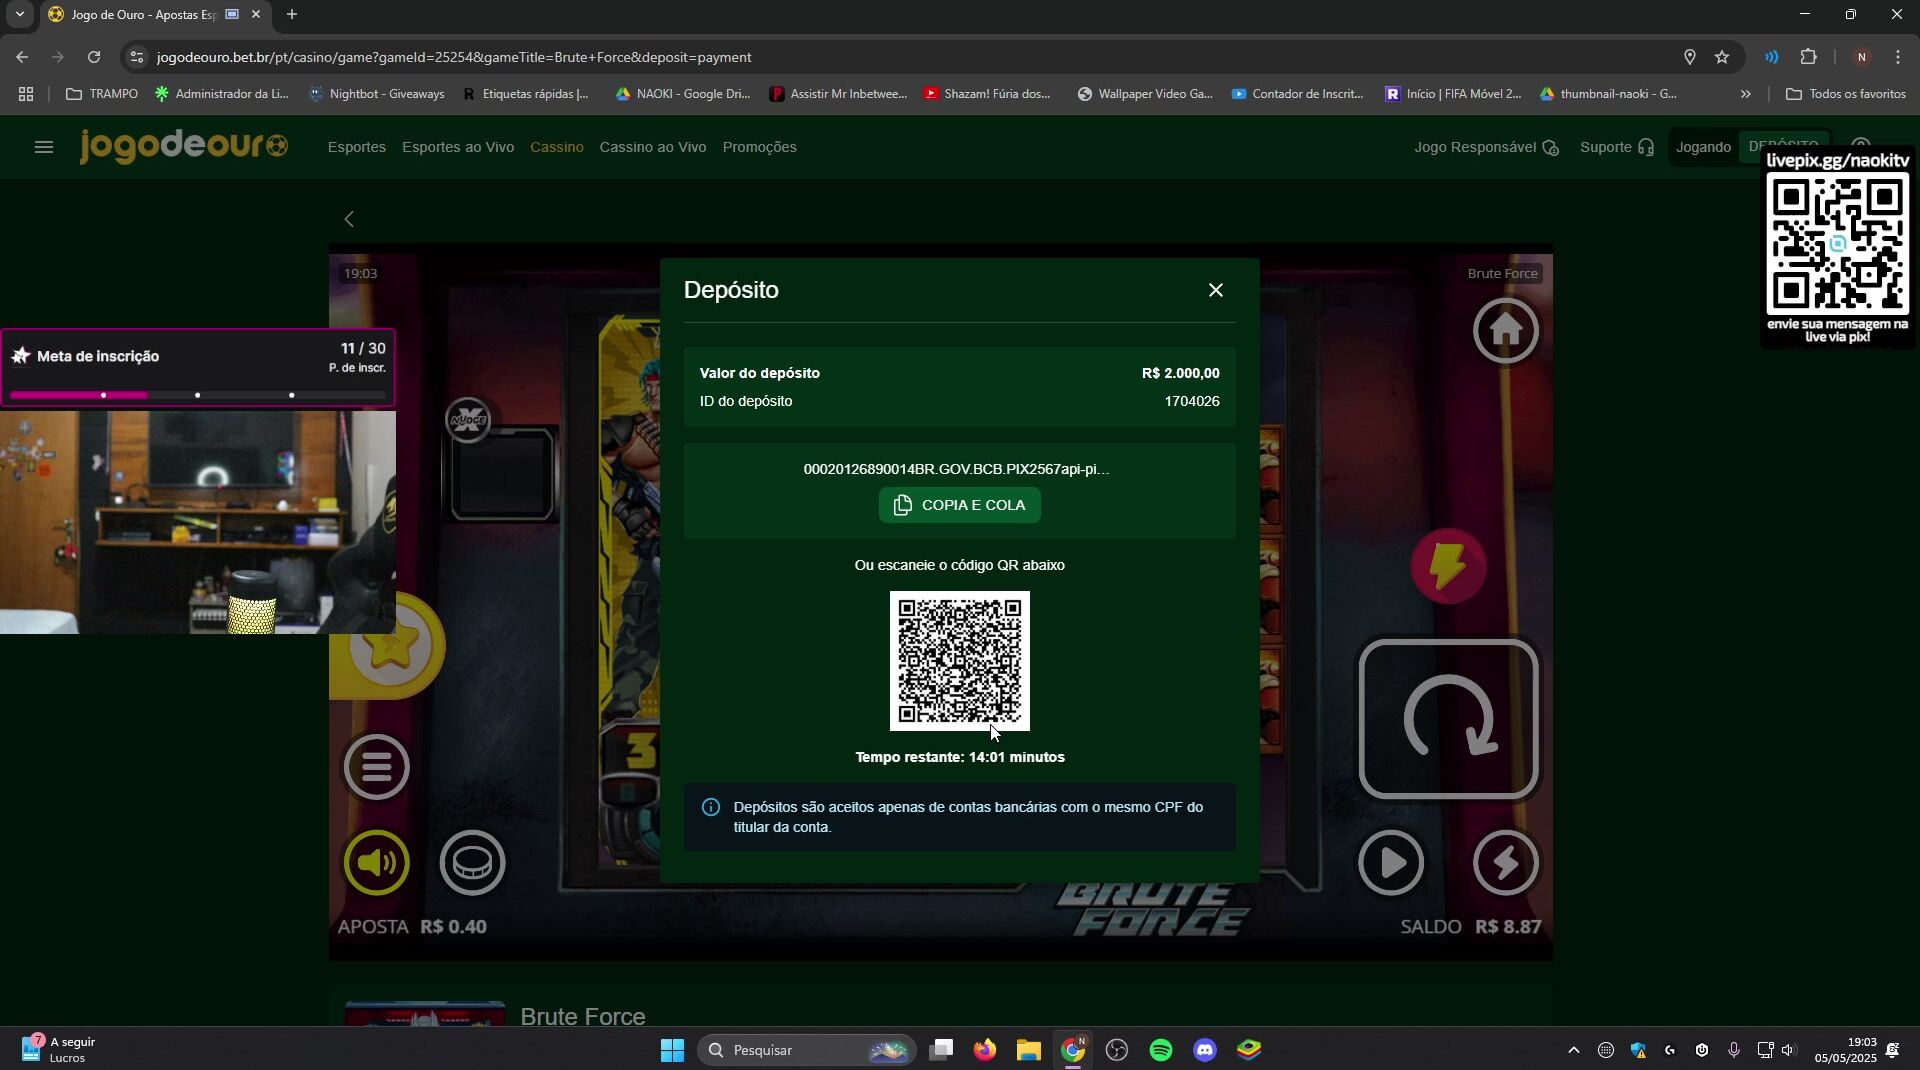Click the livepix QR code overlay
The height and width of the screenshot is (1070, 1920).
pos(1837,245)
